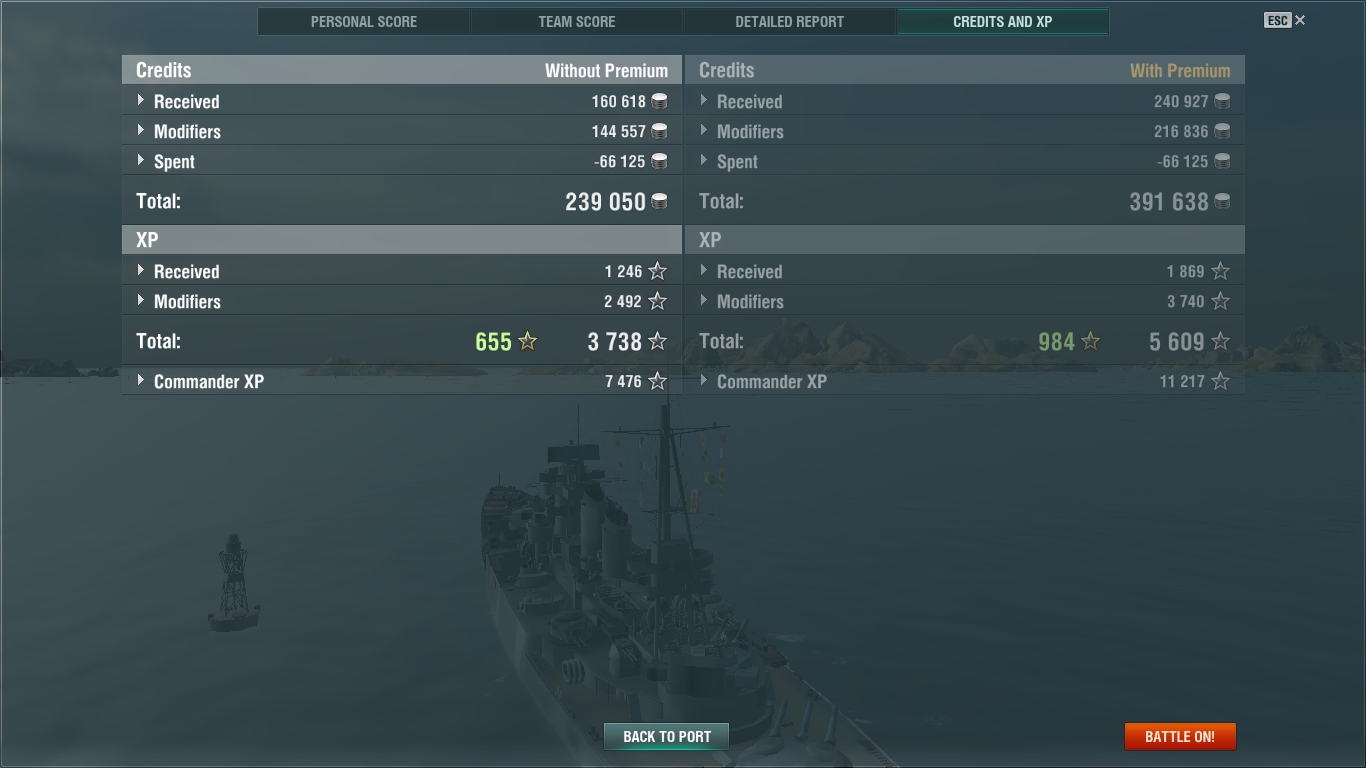Expand Modifiers credits row without premium
The width and height of the screenshot is (1366, 768).
coord(401,131)
